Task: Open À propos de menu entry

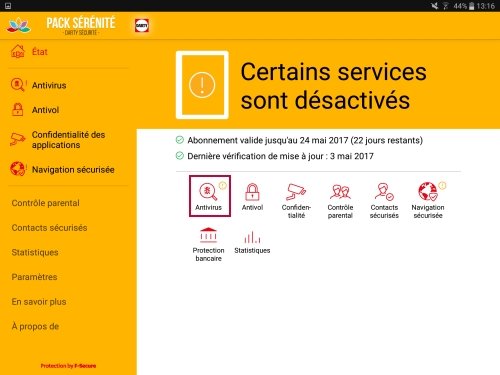Action: pos(35,326)
